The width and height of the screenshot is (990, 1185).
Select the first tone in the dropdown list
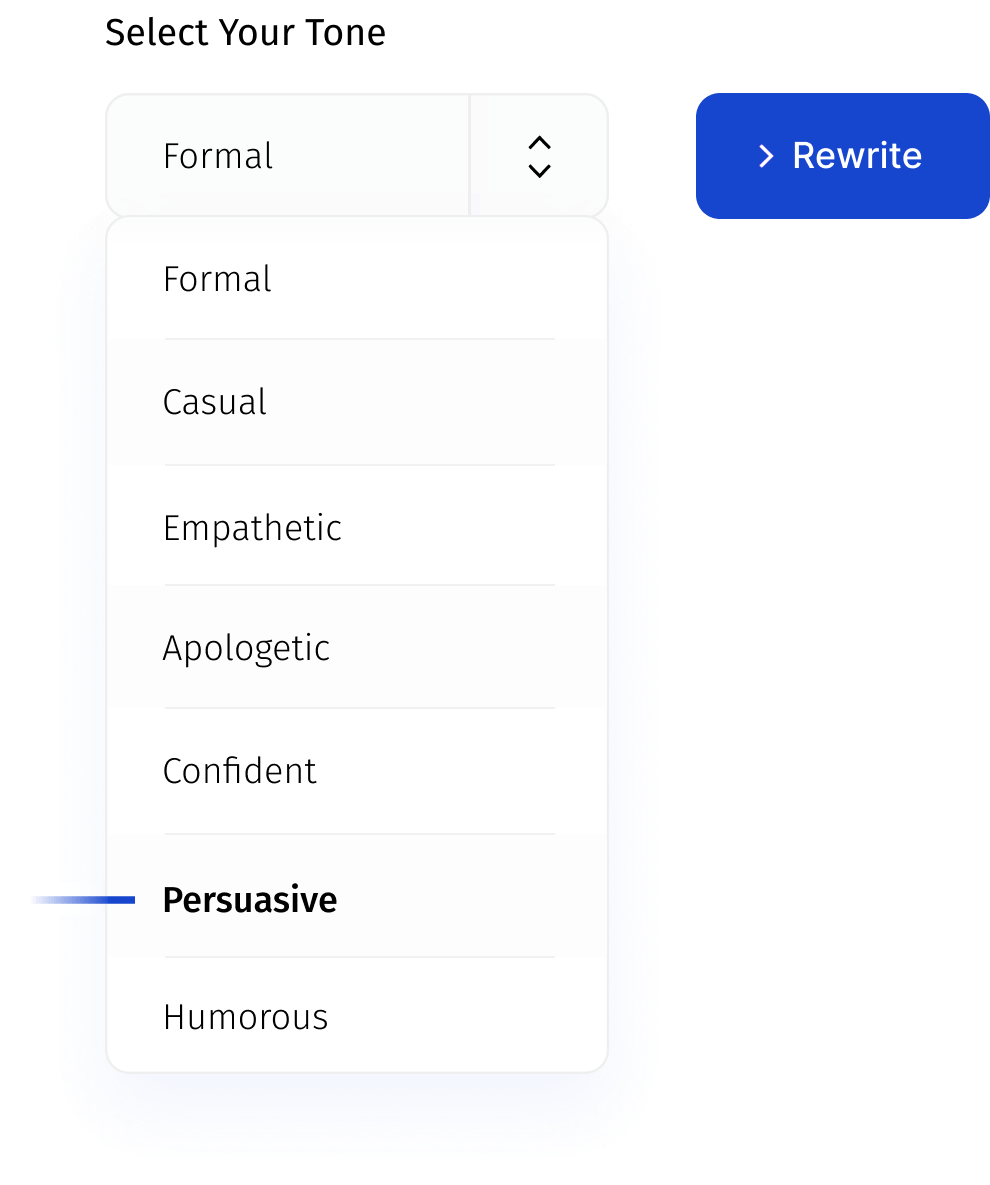pos(217,279)
